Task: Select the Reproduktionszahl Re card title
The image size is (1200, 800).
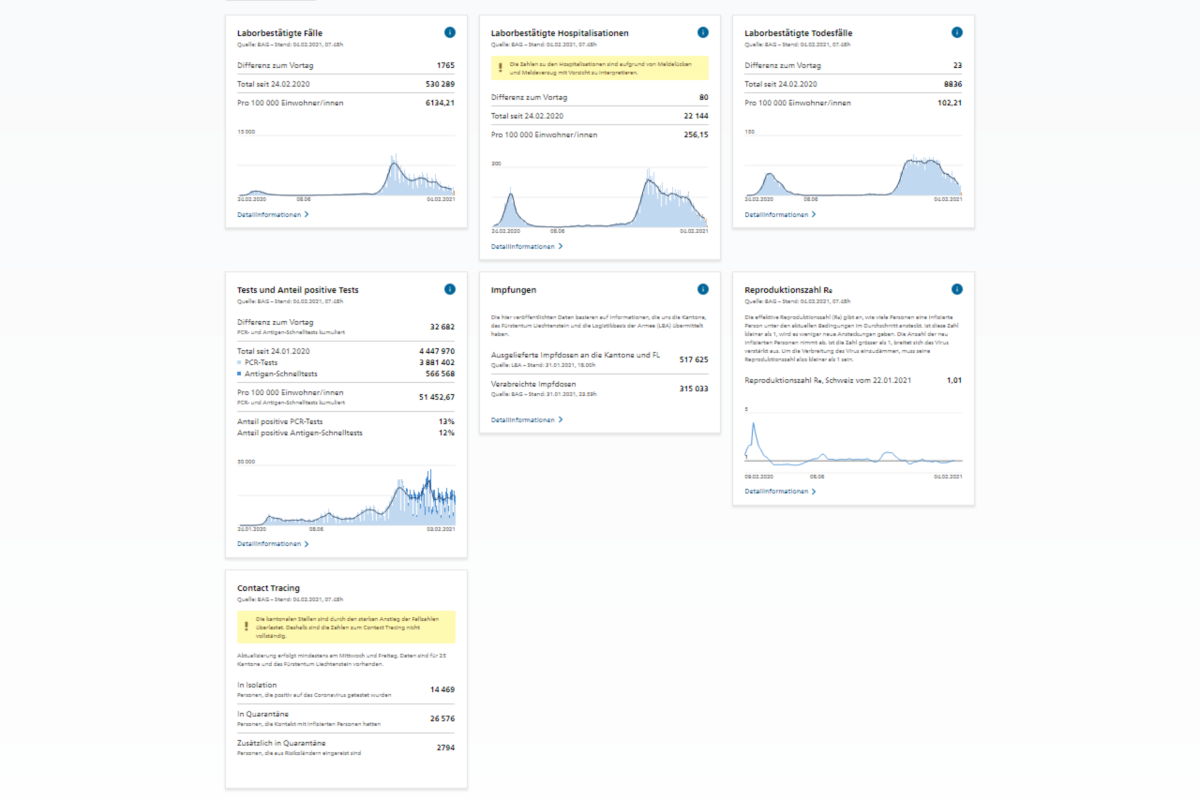Action: pos(790,290)
